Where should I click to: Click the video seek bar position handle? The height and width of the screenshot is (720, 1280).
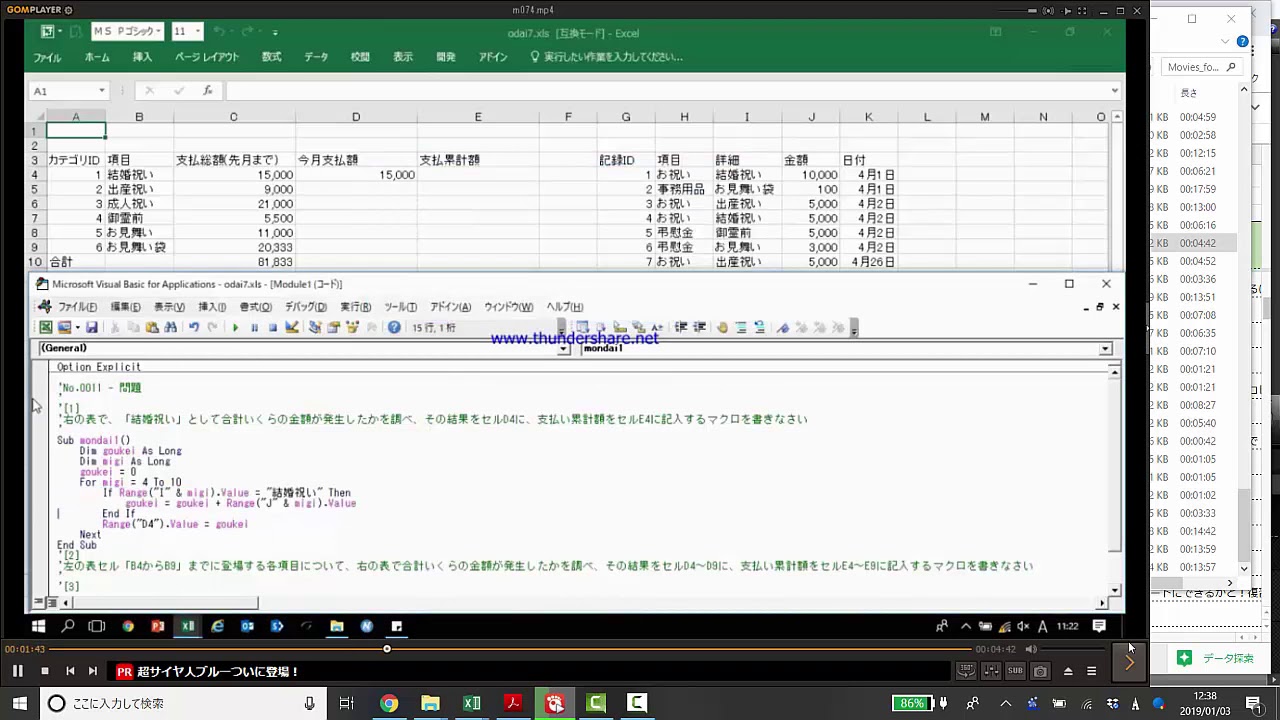click(x=387, y=649)
